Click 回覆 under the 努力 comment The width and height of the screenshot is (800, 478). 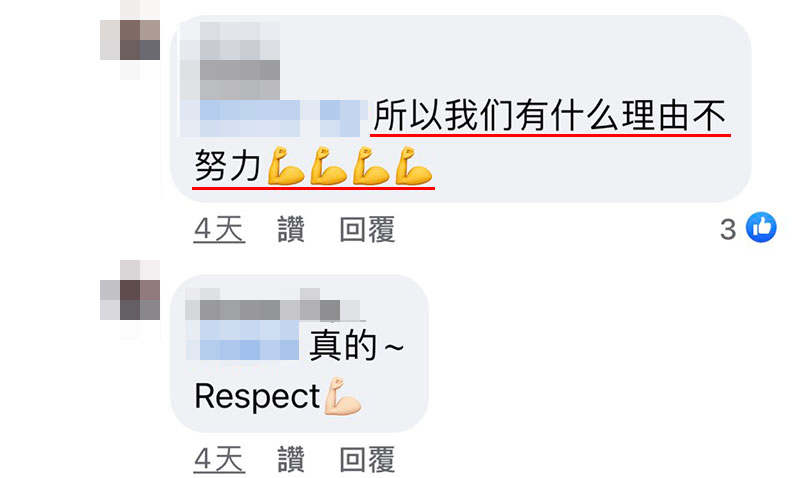tap(367, 230)
